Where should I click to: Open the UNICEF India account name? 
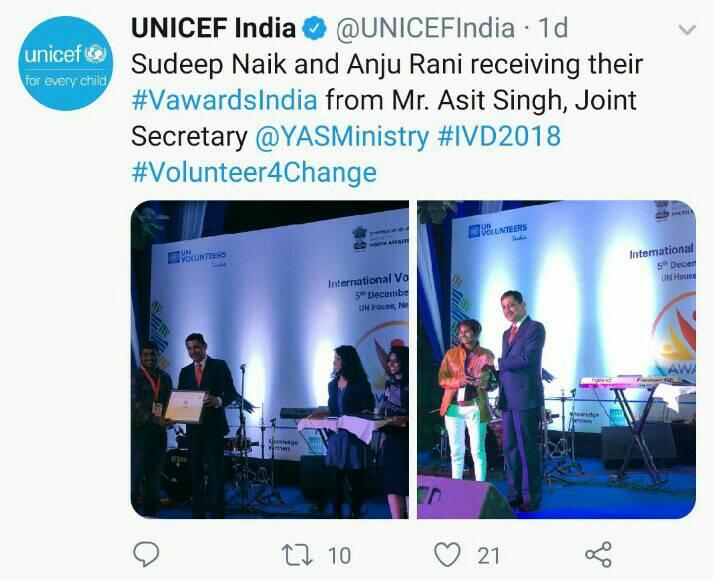coord(213,28)
